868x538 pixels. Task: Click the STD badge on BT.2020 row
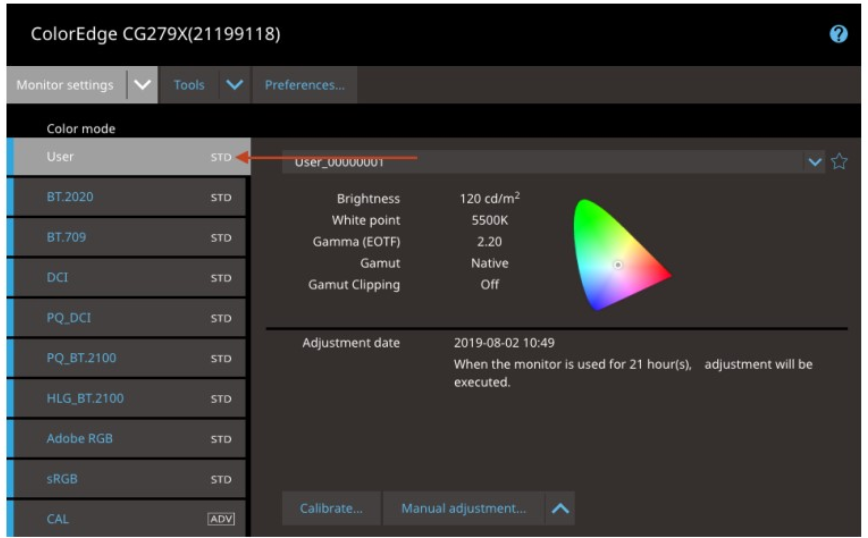pos(221,198)
